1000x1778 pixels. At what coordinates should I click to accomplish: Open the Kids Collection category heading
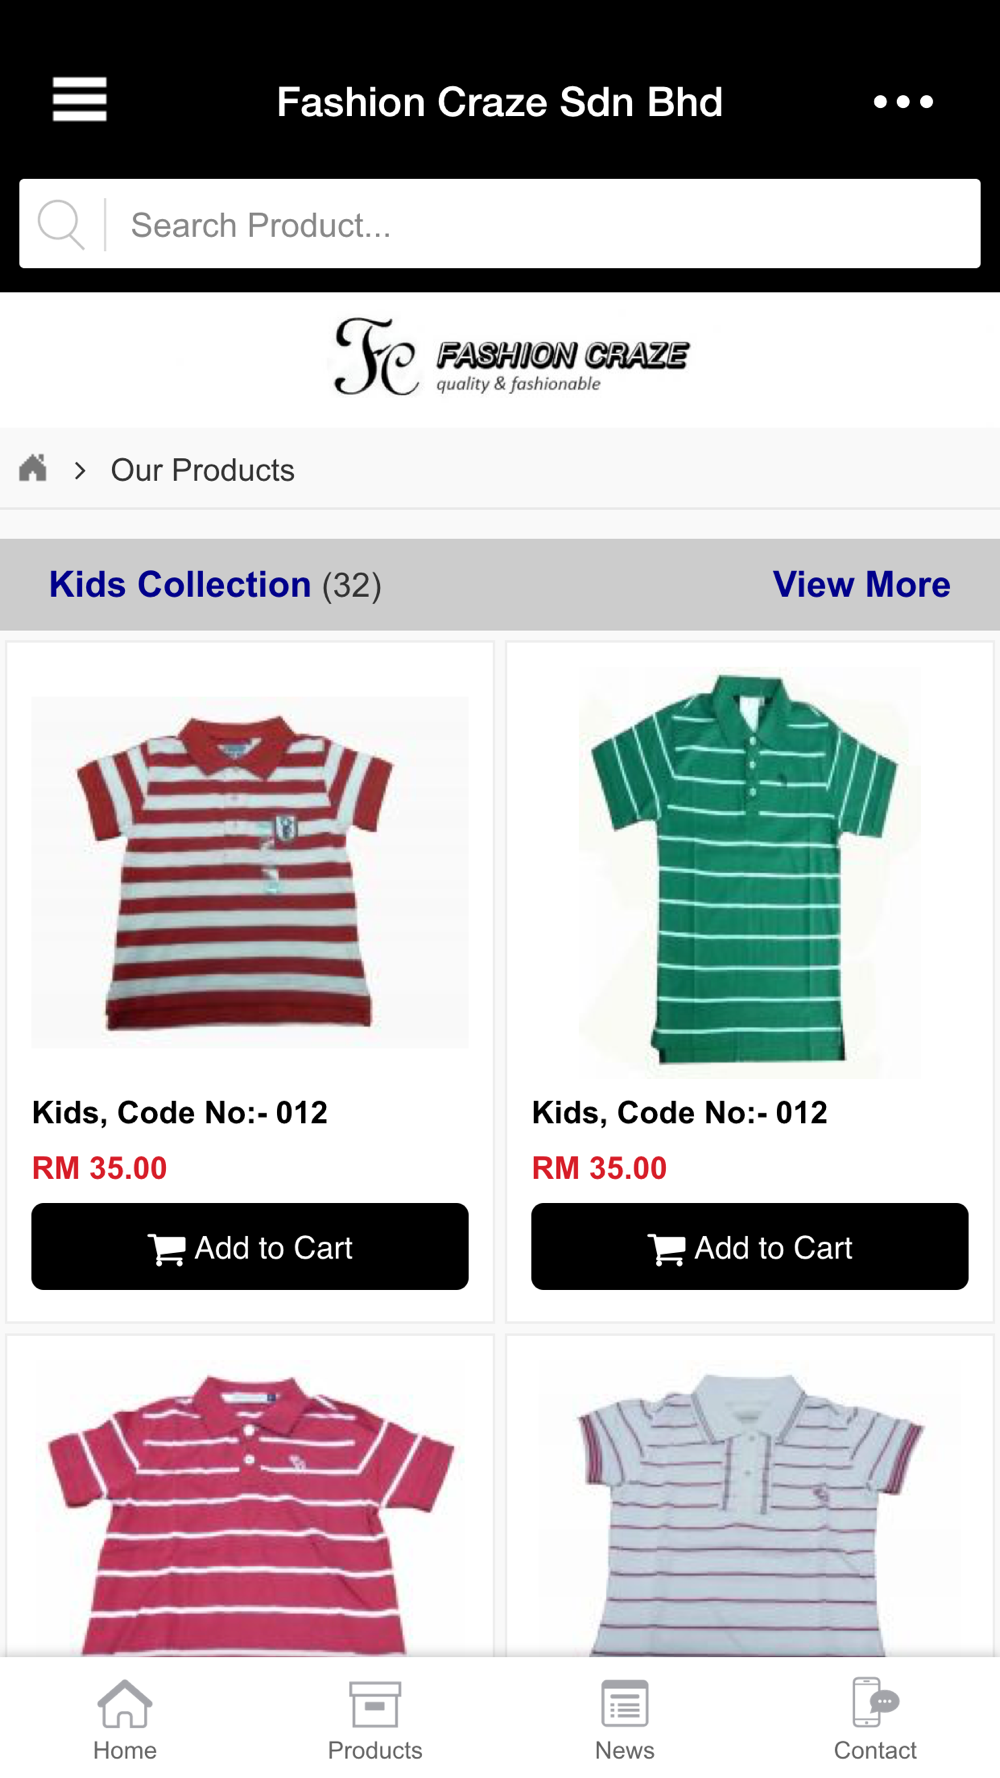[x=180, y=585]
